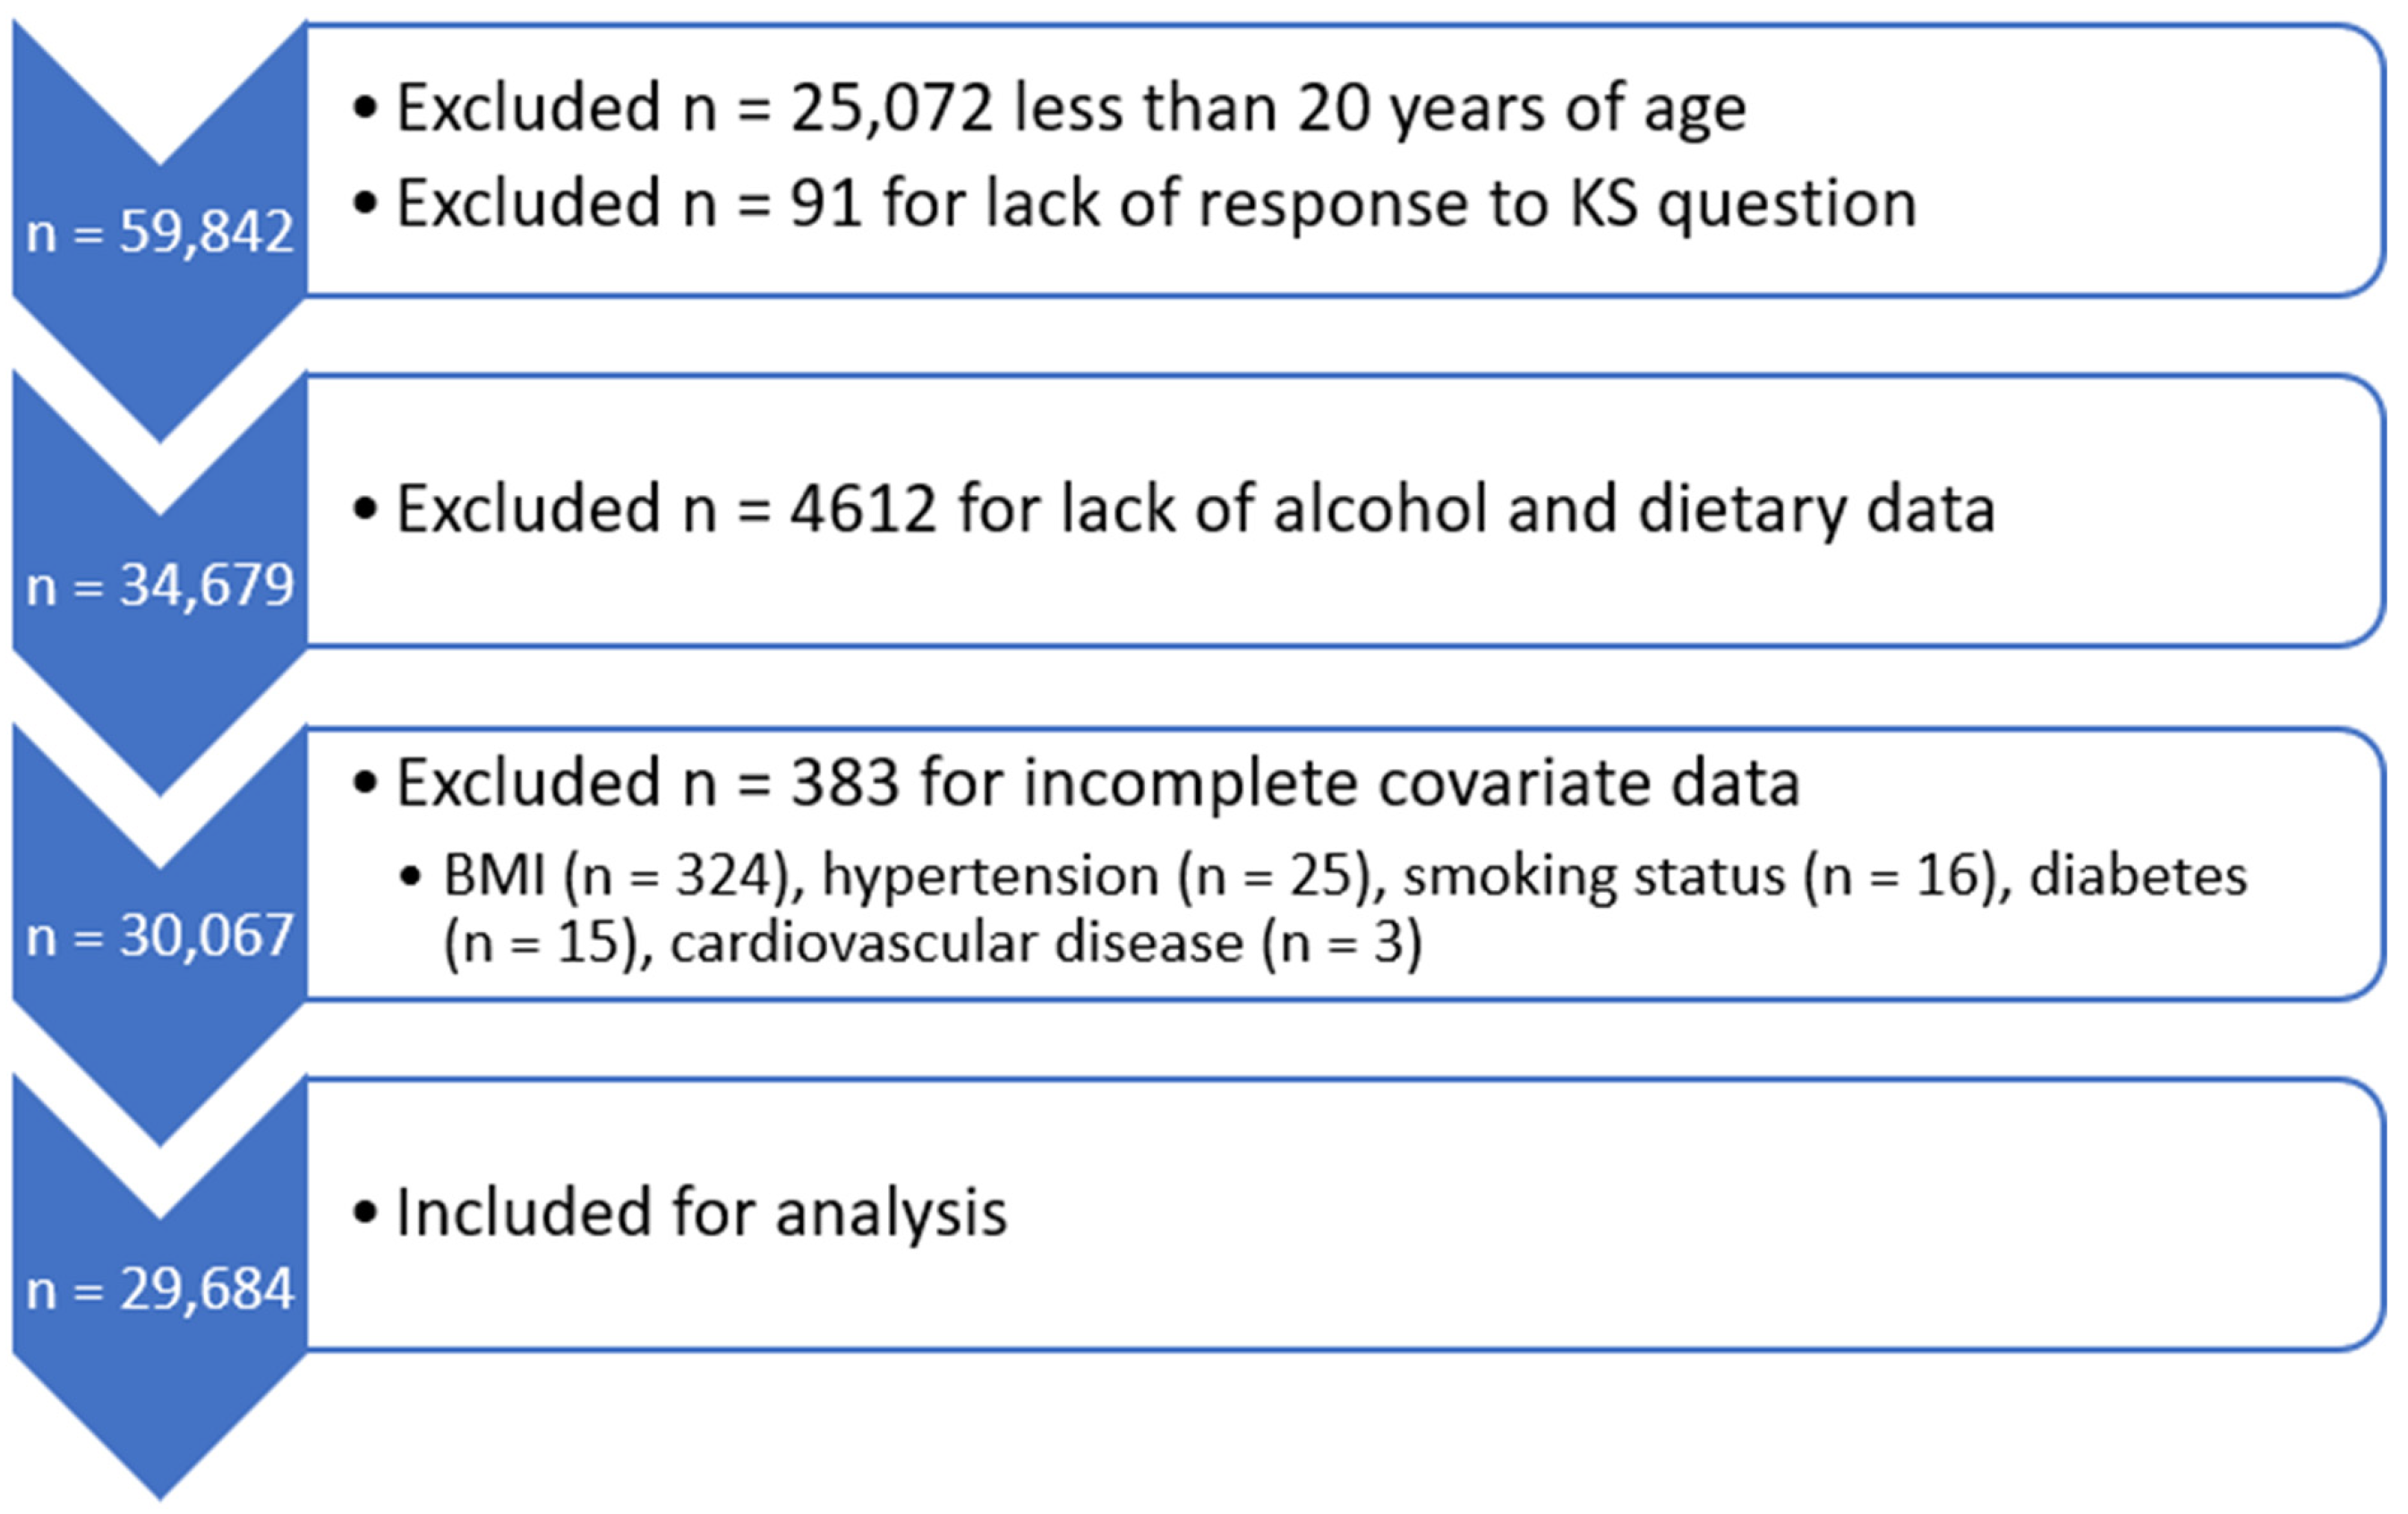Select the "n = 34,679" chevron label
Viewport: 2408px width, 1514px height.
click(160, 585)
